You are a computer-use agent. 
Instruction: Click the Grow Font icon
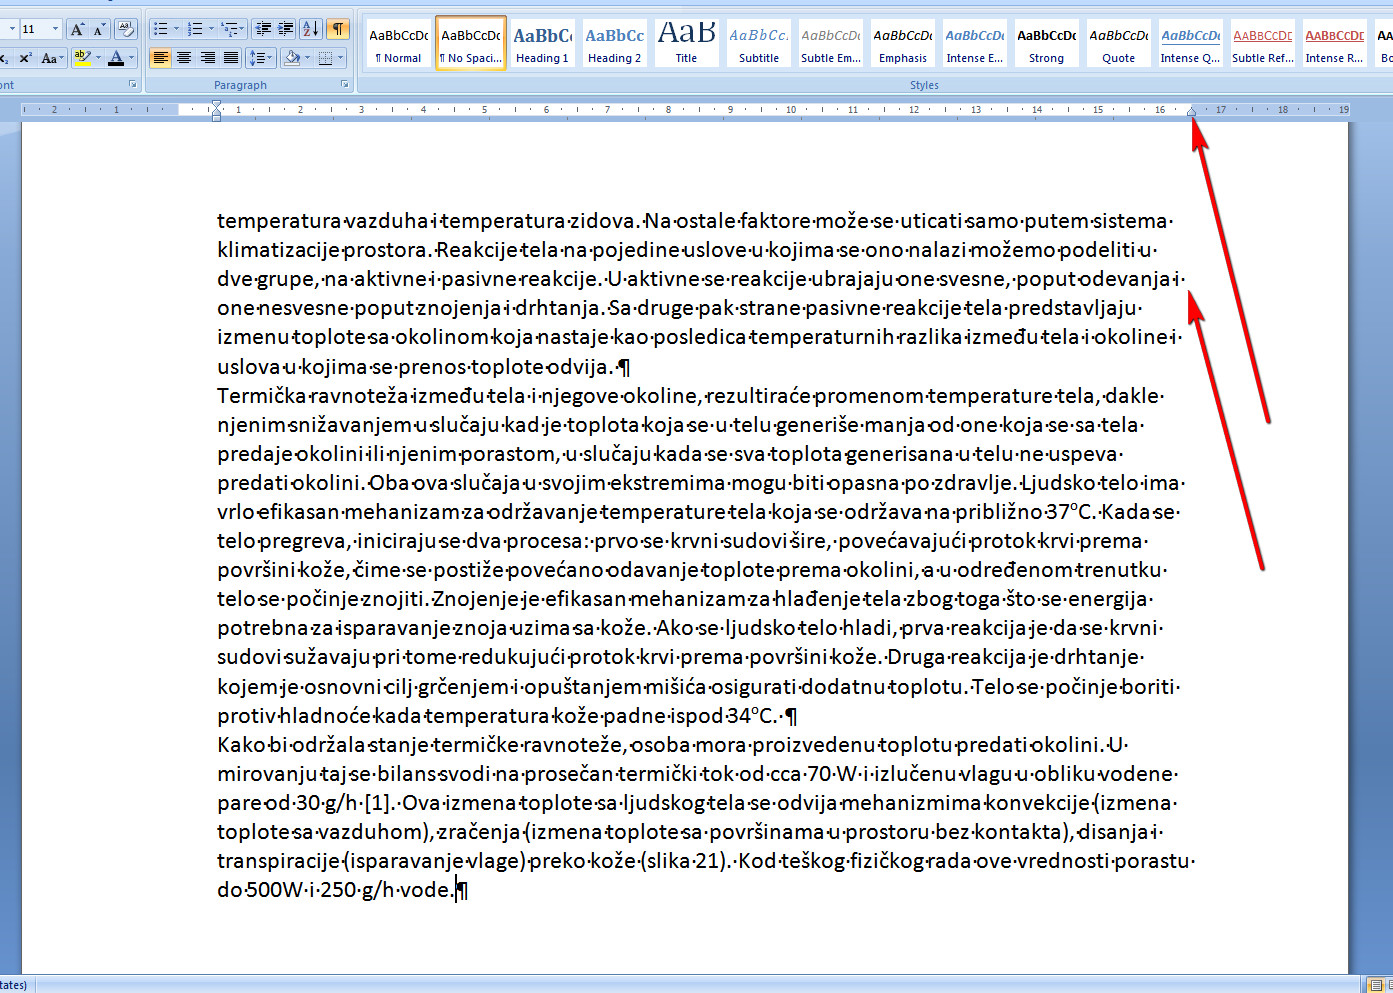pyautogui.click(x=77, y=29)
